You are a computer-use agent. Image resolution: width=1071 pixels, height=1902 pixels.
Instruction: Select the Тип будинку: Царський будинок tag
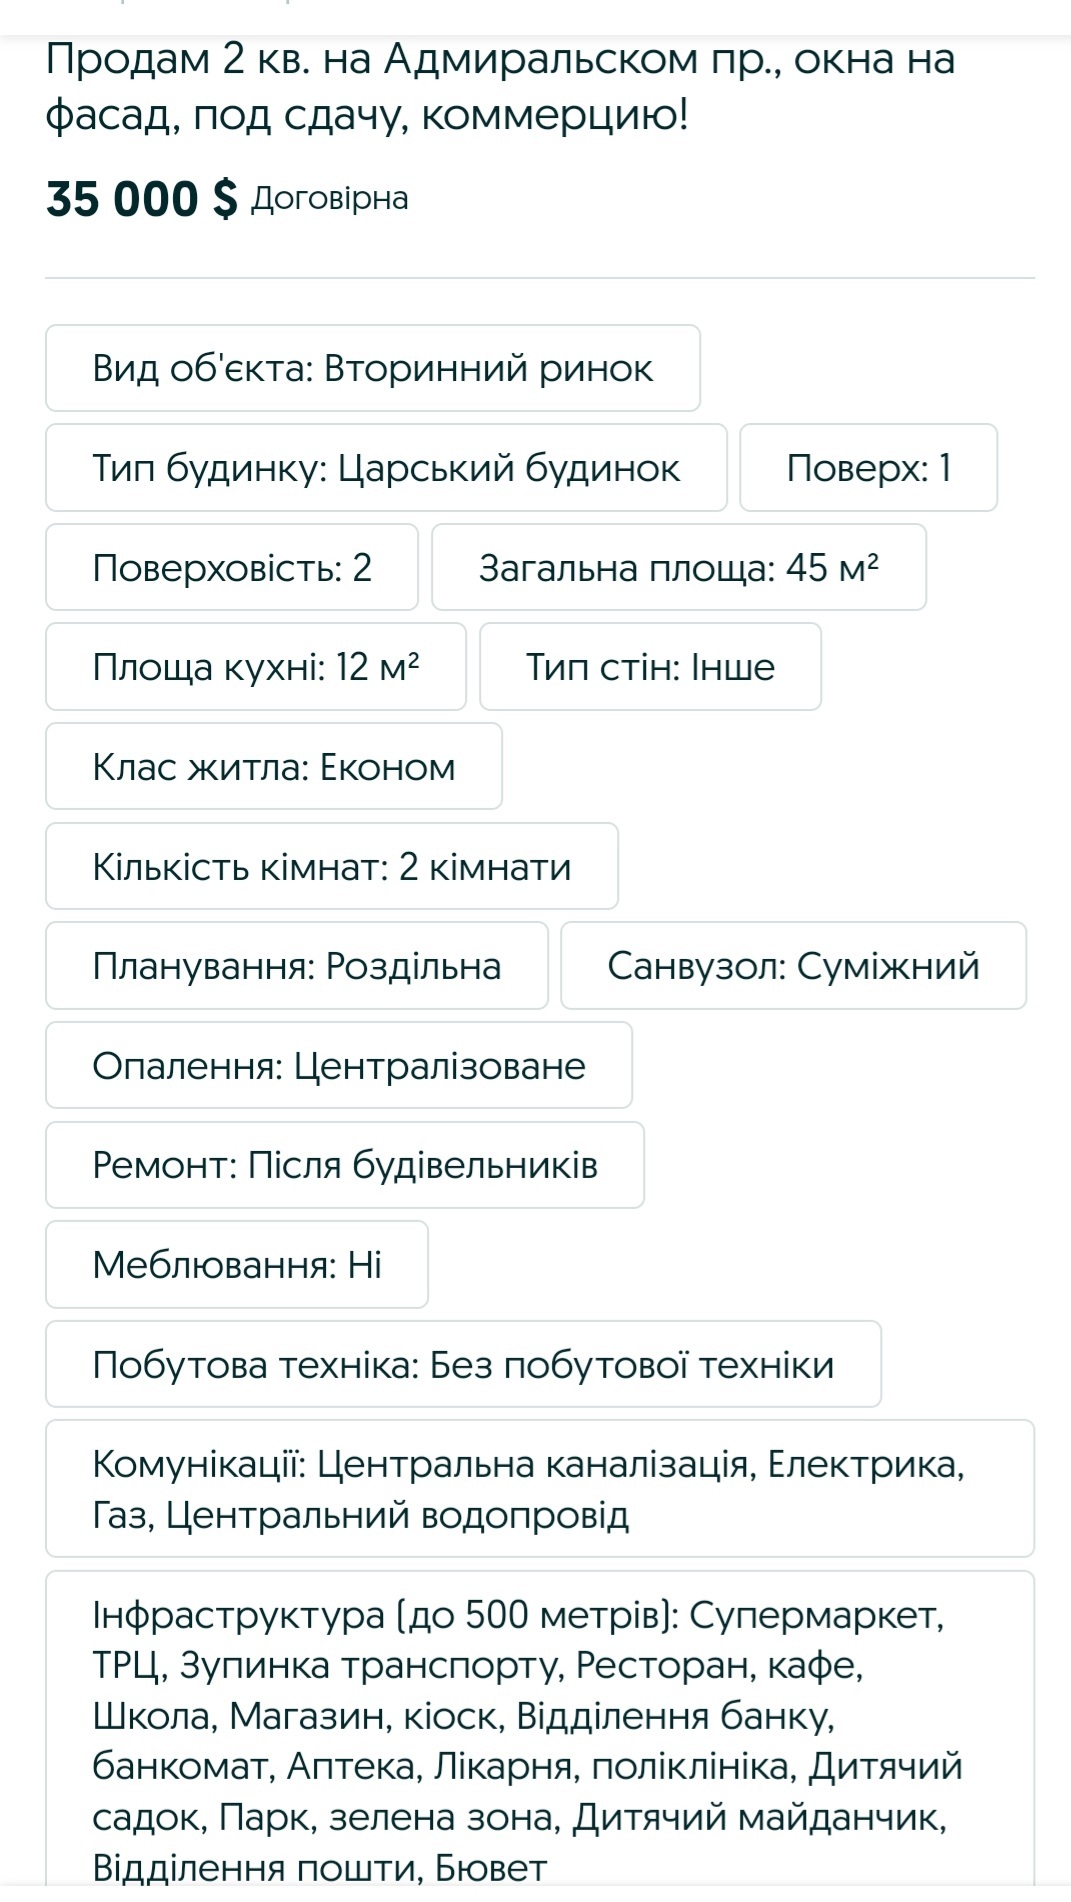point(386,468)
